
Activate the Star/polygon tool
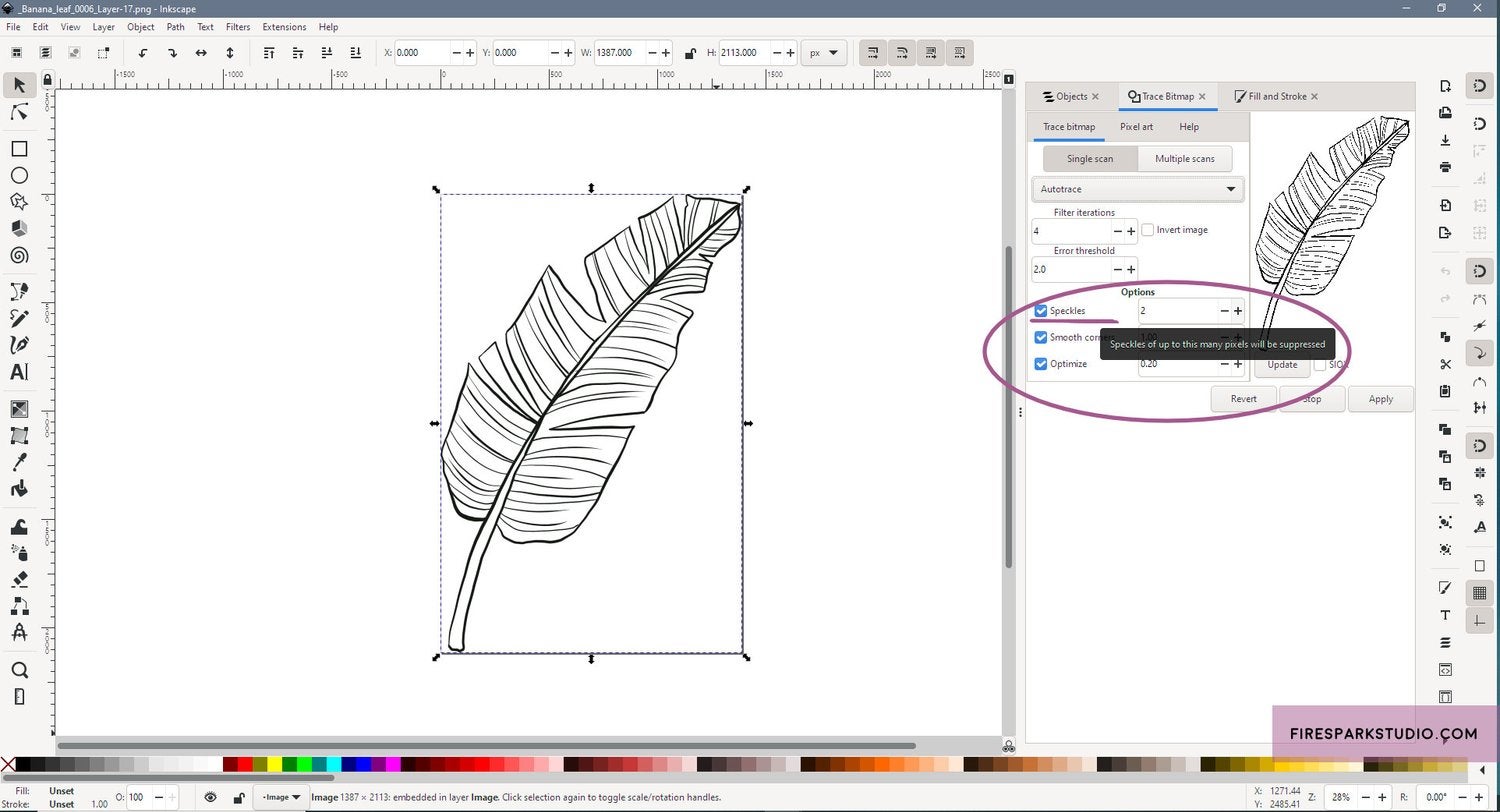[18, 202]
